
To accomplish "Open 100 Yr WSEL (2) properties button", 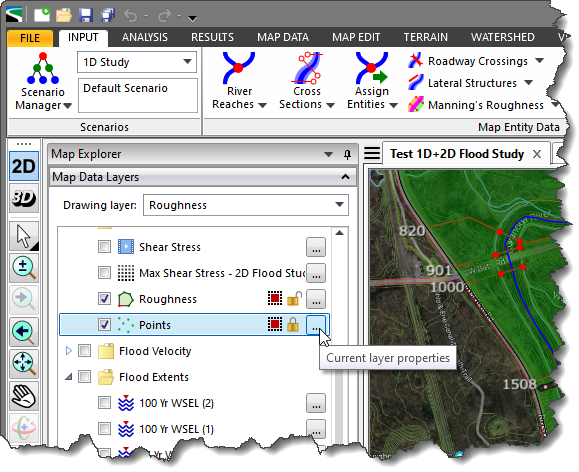I will (316, 403).
